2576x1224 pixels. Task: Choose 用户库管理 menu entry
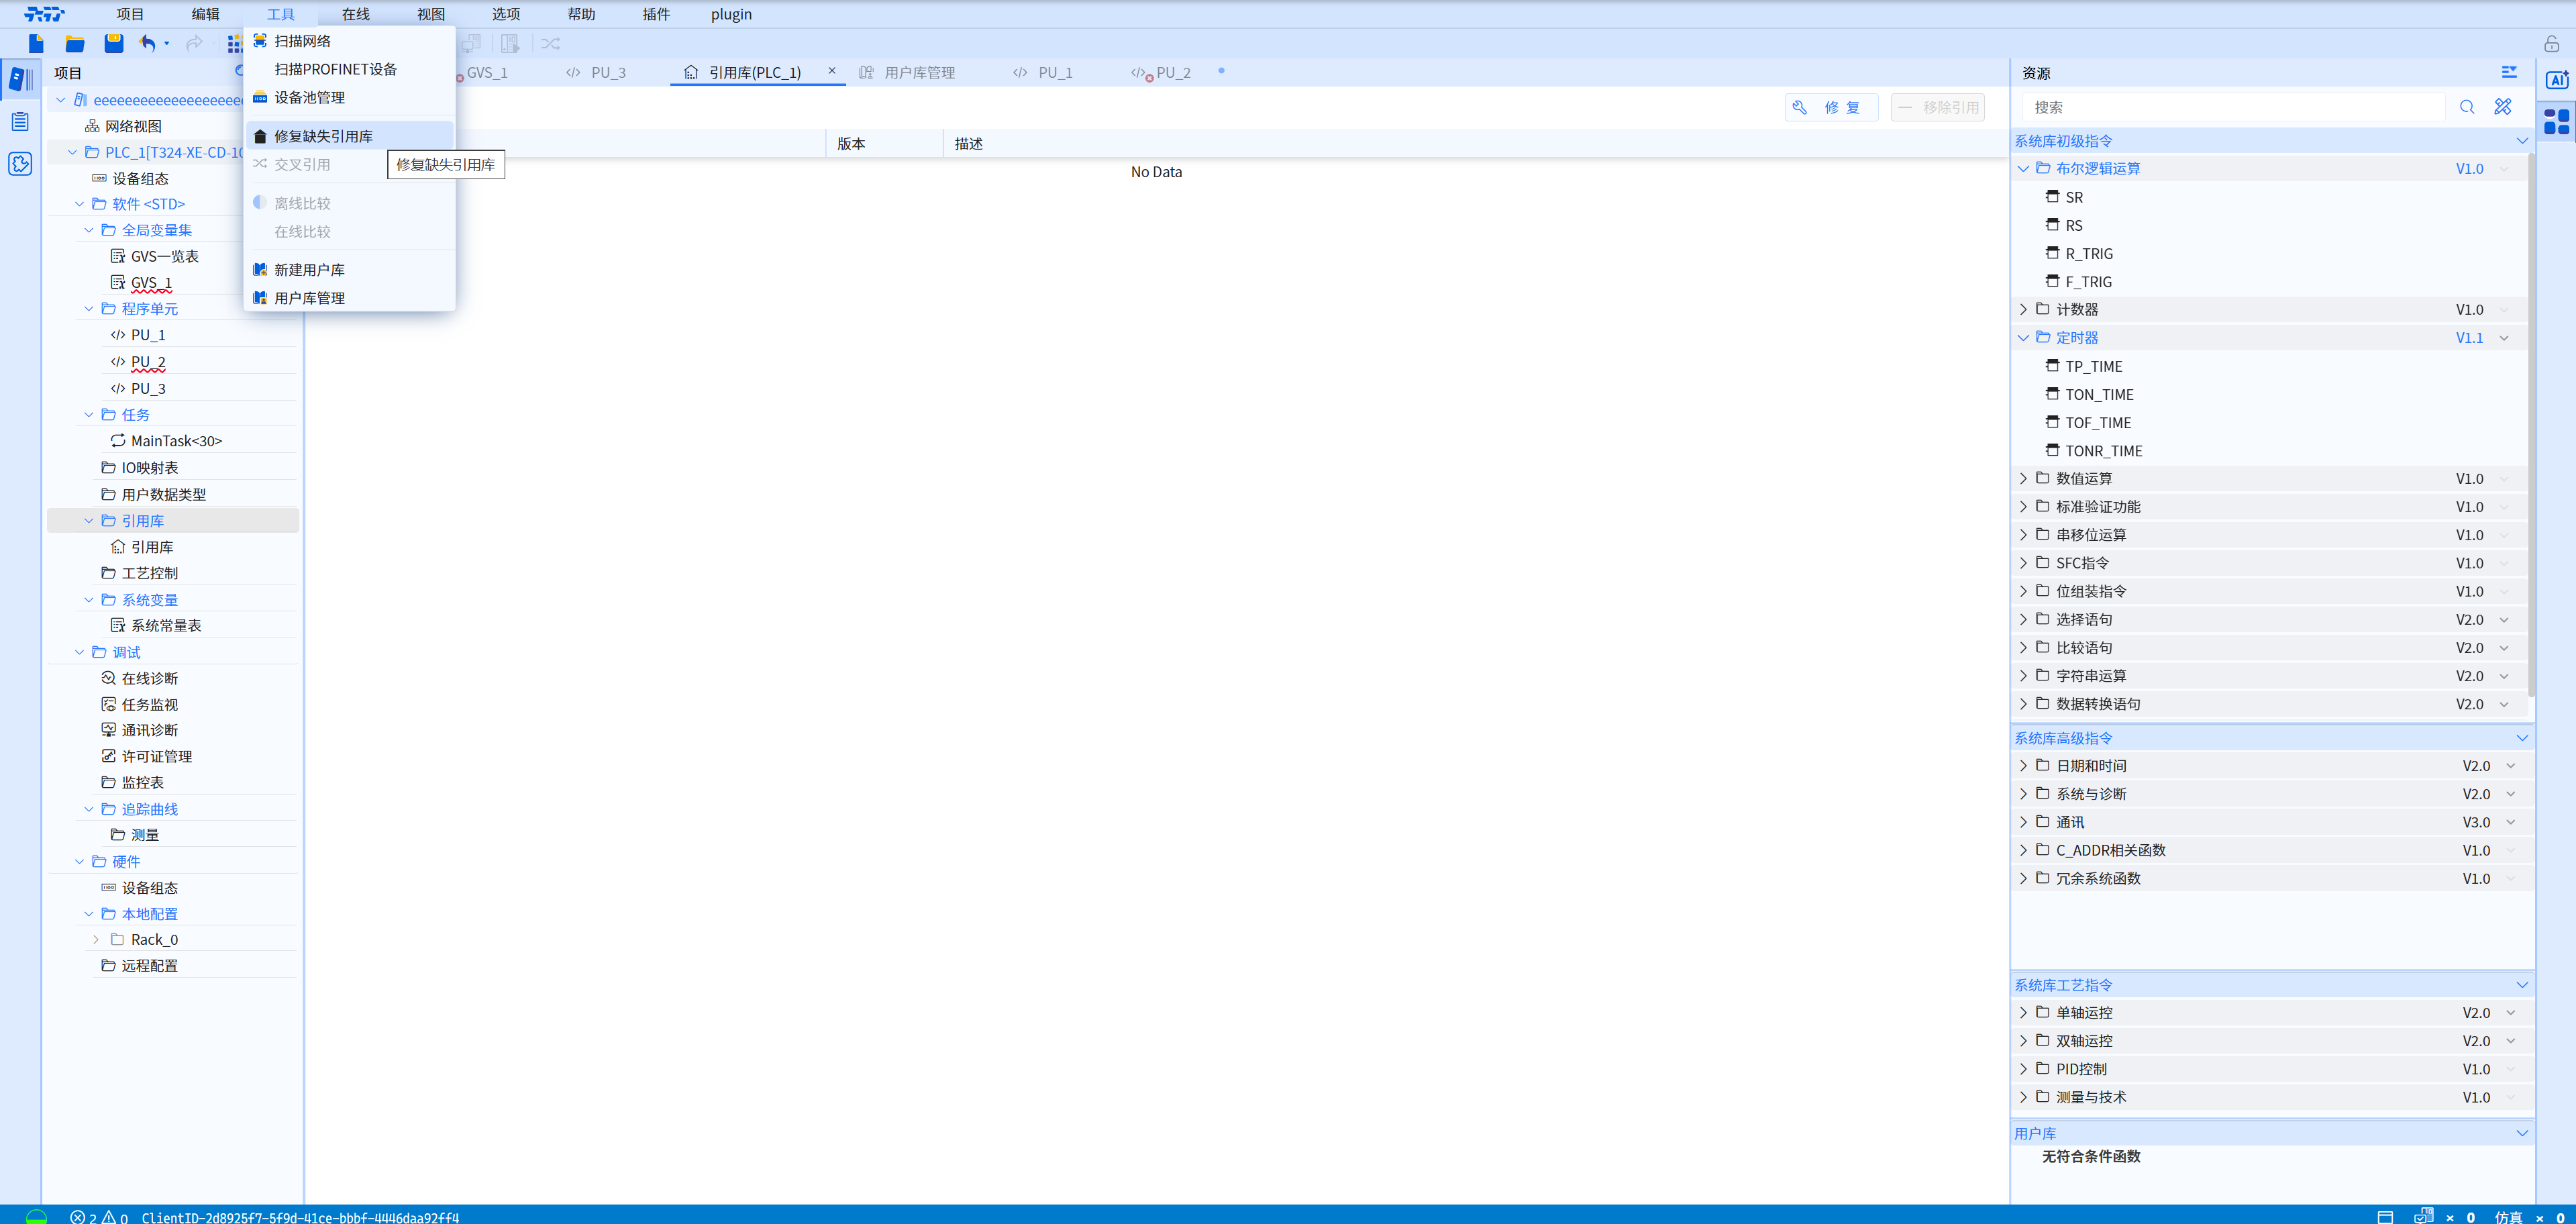coord(309,298)
